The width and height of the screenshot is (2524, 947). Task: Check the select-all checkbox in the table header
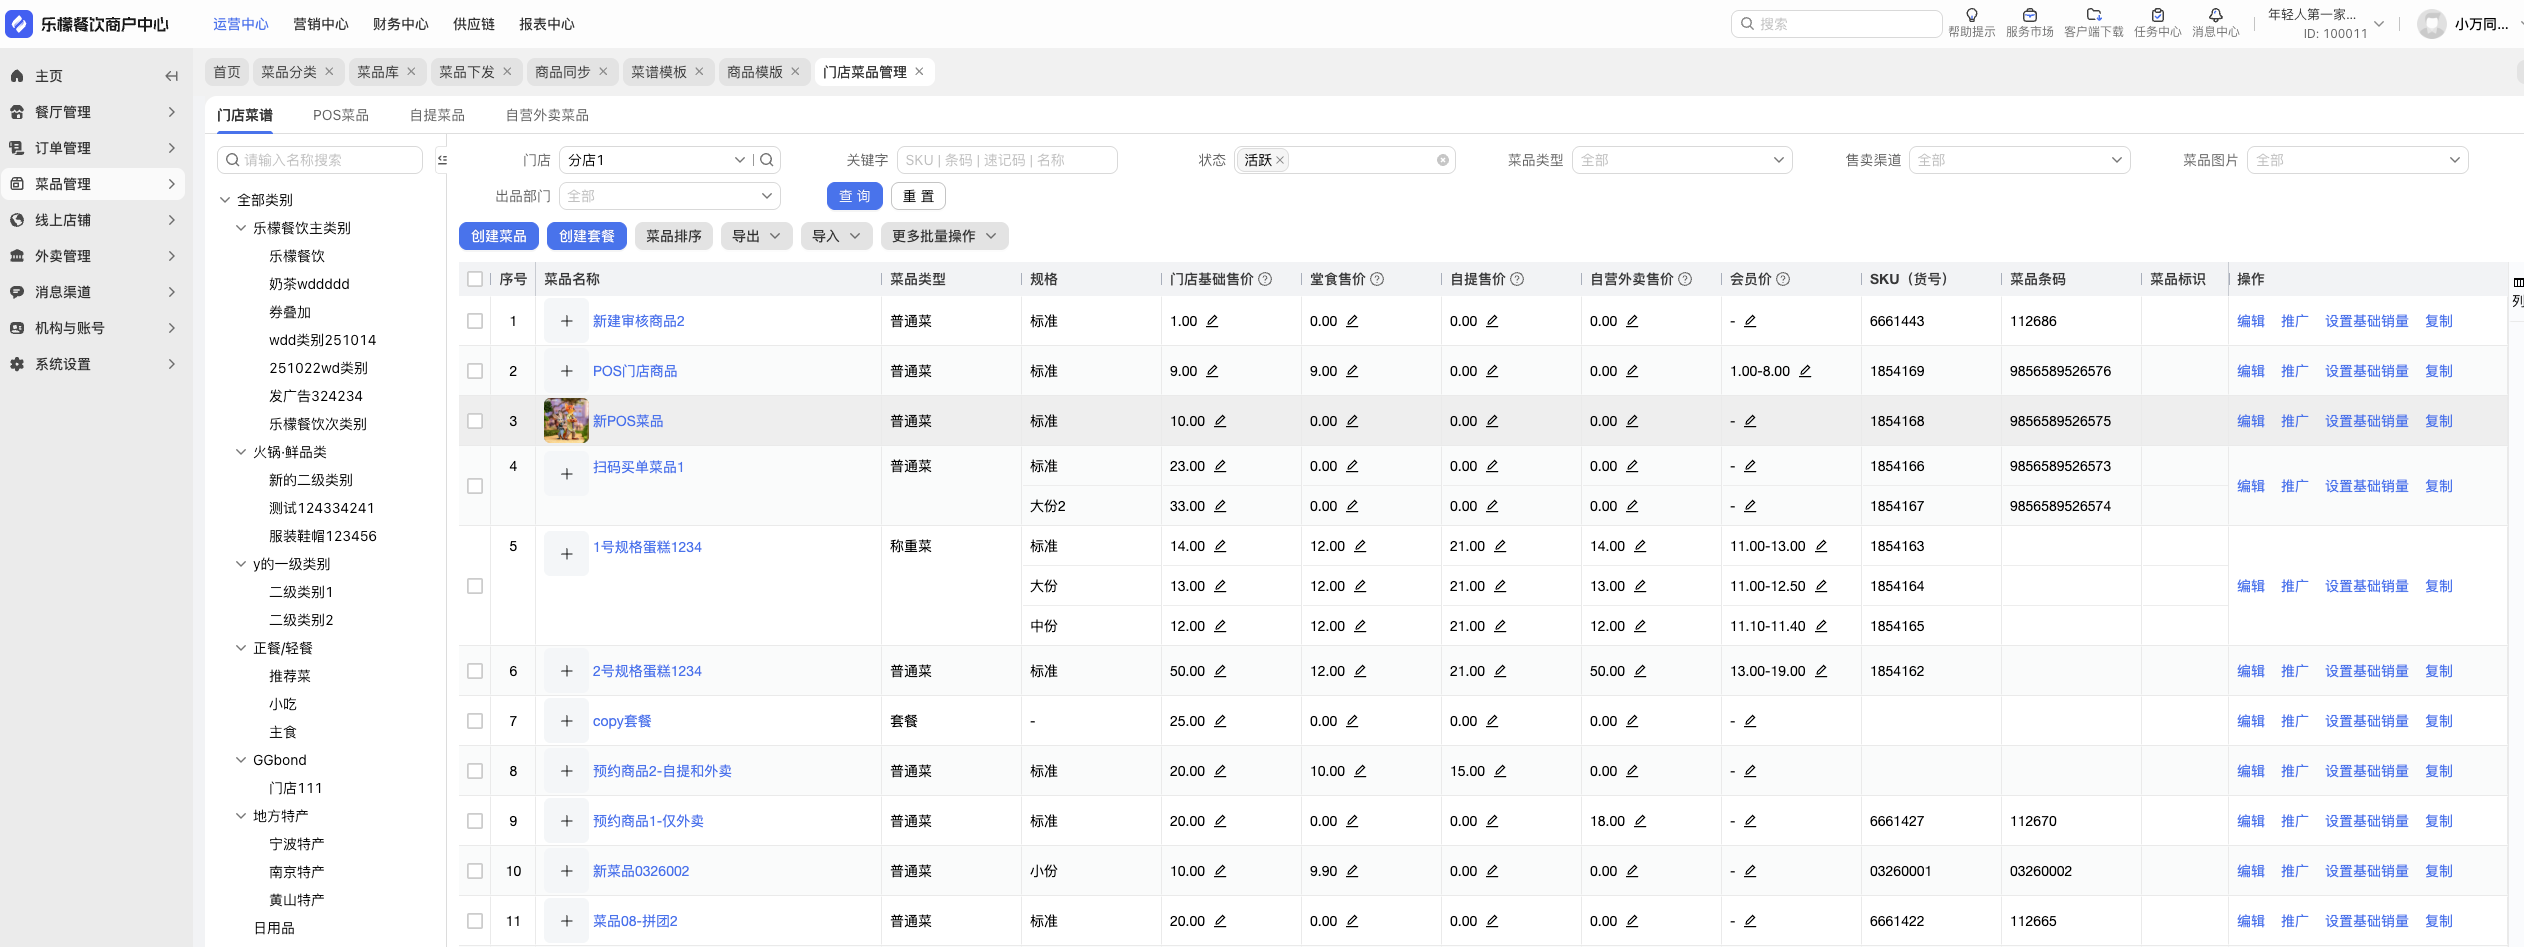tap(475, 279)
